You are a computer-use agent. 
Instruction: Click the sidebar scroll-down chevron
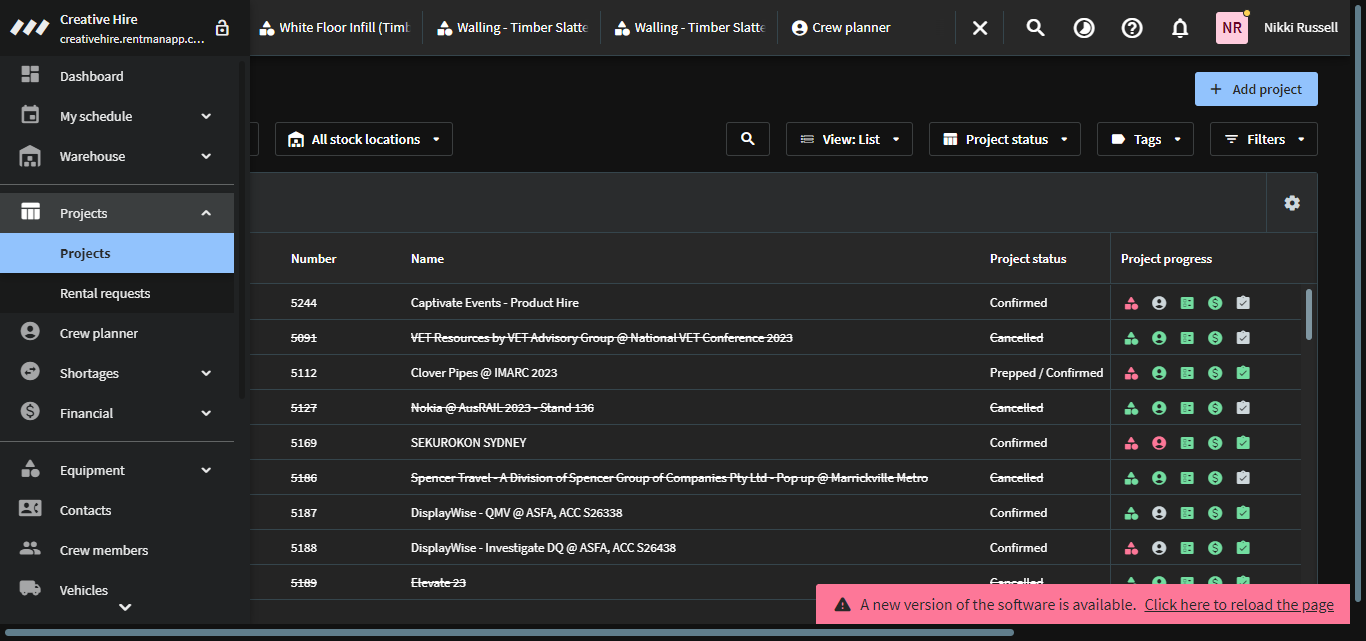125,607
